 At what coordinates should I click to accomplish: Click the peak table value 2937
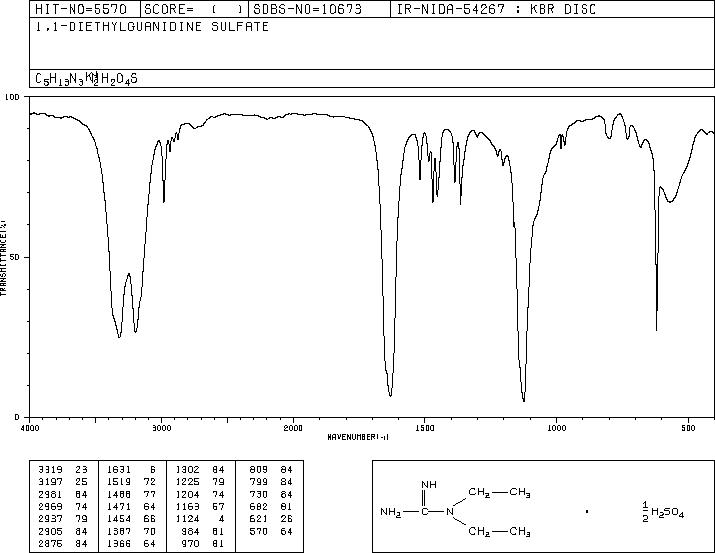(x=50, y=519)
